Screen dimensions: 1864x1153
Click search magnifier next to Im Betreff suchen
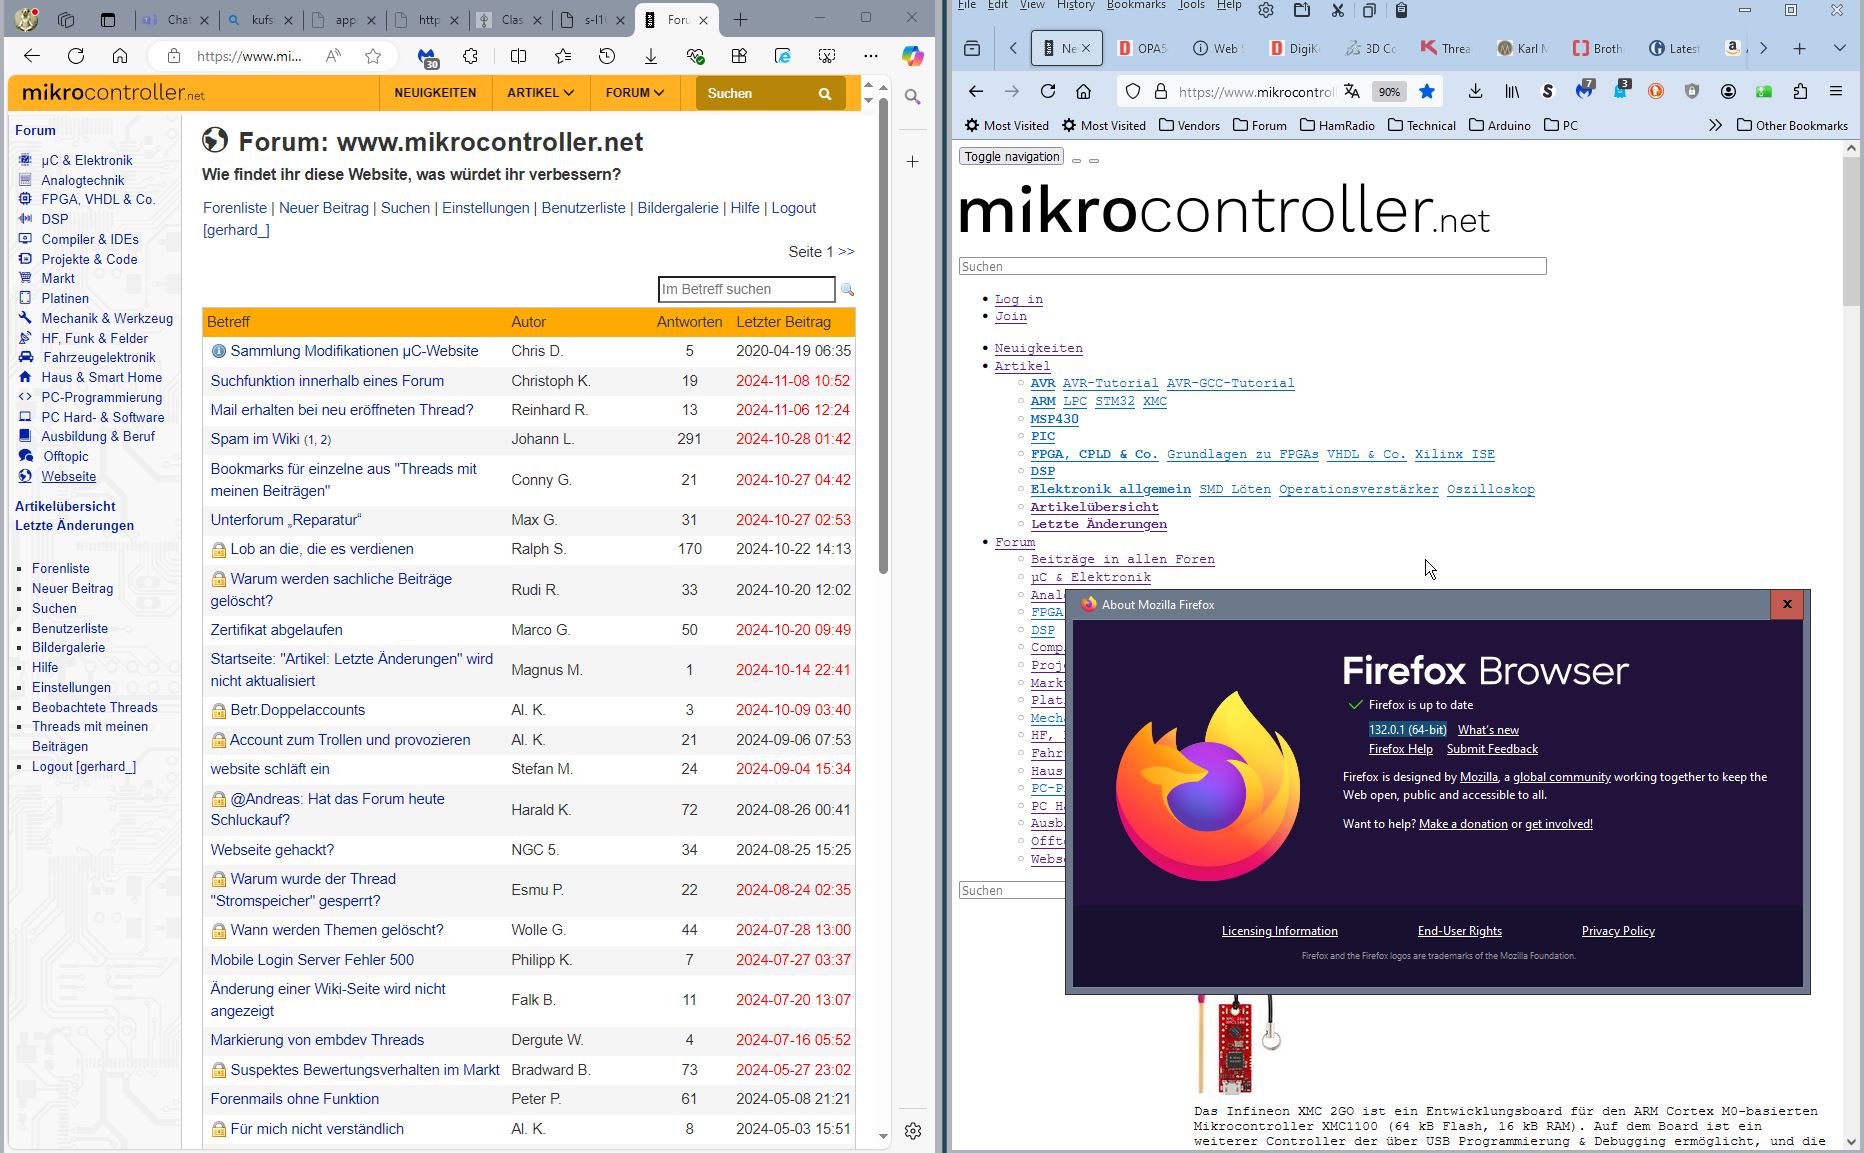click(x=848, y=290)
